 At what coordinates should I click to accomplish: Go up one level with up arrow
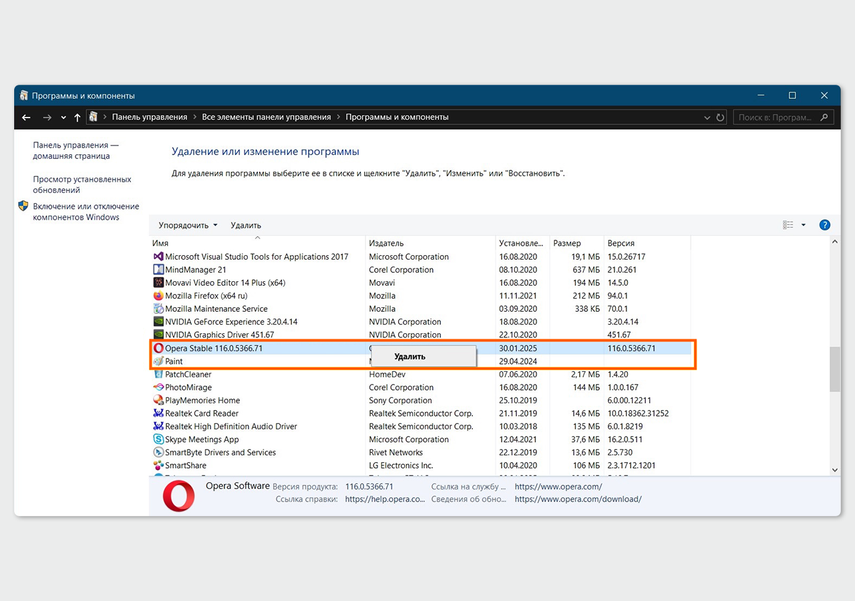click(x=77, y=117)
